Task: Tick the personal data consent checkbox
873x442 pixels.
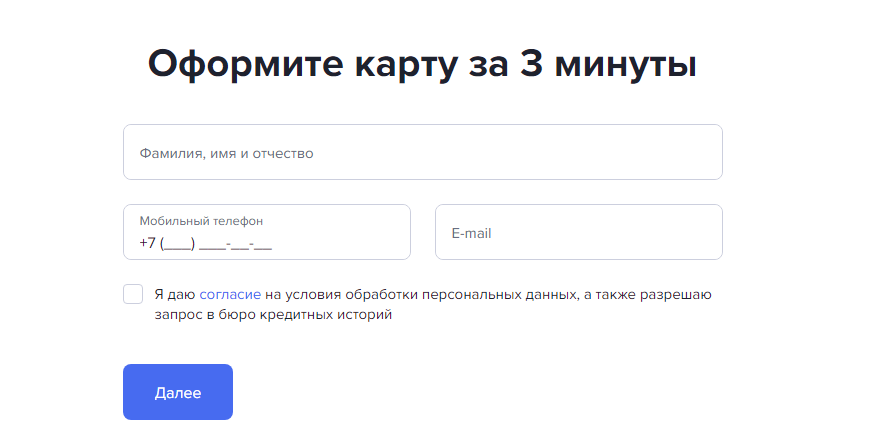Action: (133, 294)
